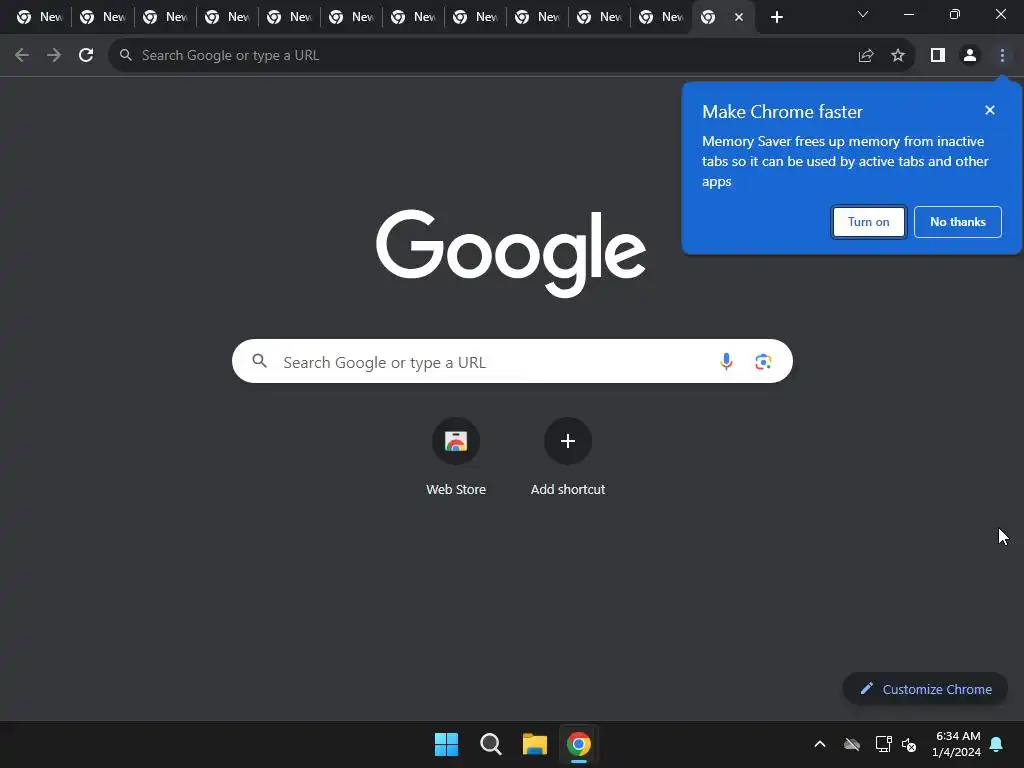Open the Chrome three-dot menu
The width and height of the screenshot is (1024, 768).
[x=1002, y=56]
